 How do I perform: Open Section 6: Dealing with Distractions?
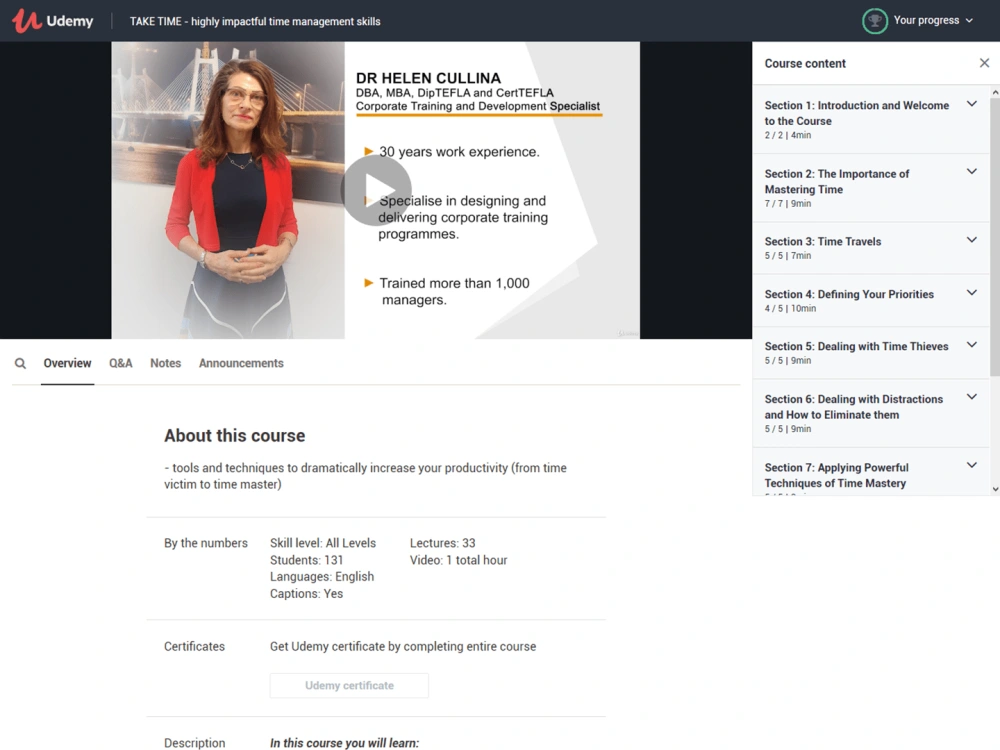(x=871, y=413)
